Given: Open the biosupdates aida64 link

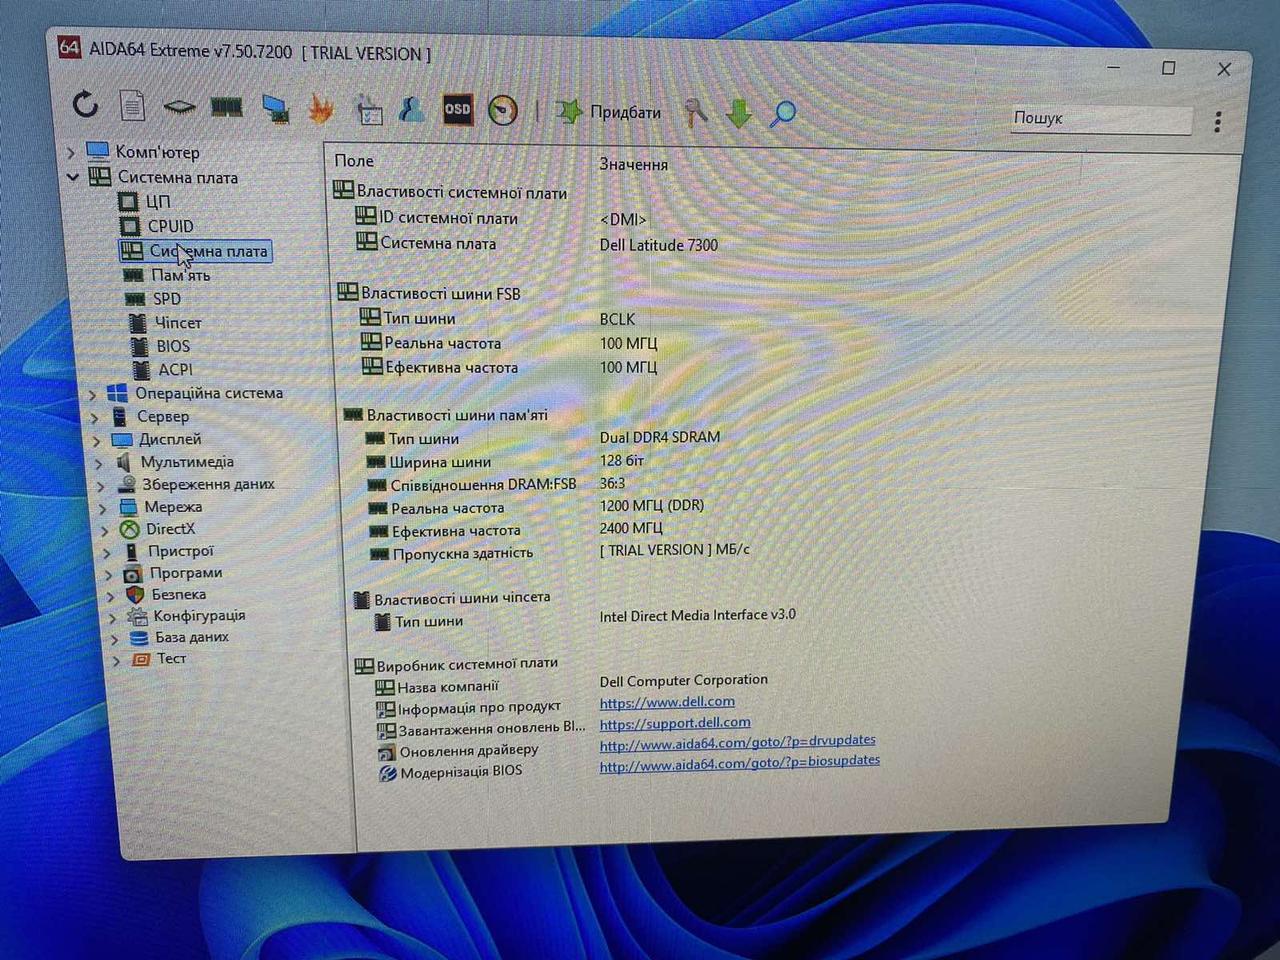Looking at the screenshot, I should pyautogui.click(x=740, y=762).
